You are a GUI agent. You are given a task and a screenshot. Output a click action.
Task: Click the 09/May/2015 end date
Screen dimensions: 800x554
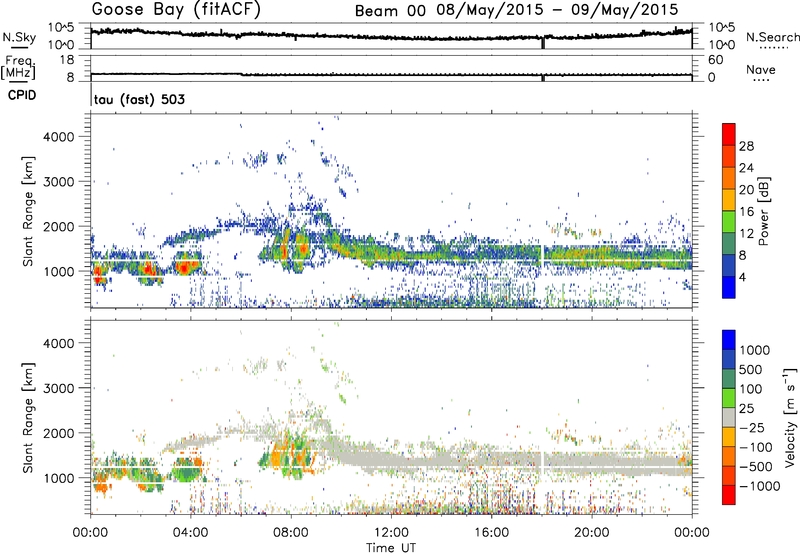coord(625,10)
